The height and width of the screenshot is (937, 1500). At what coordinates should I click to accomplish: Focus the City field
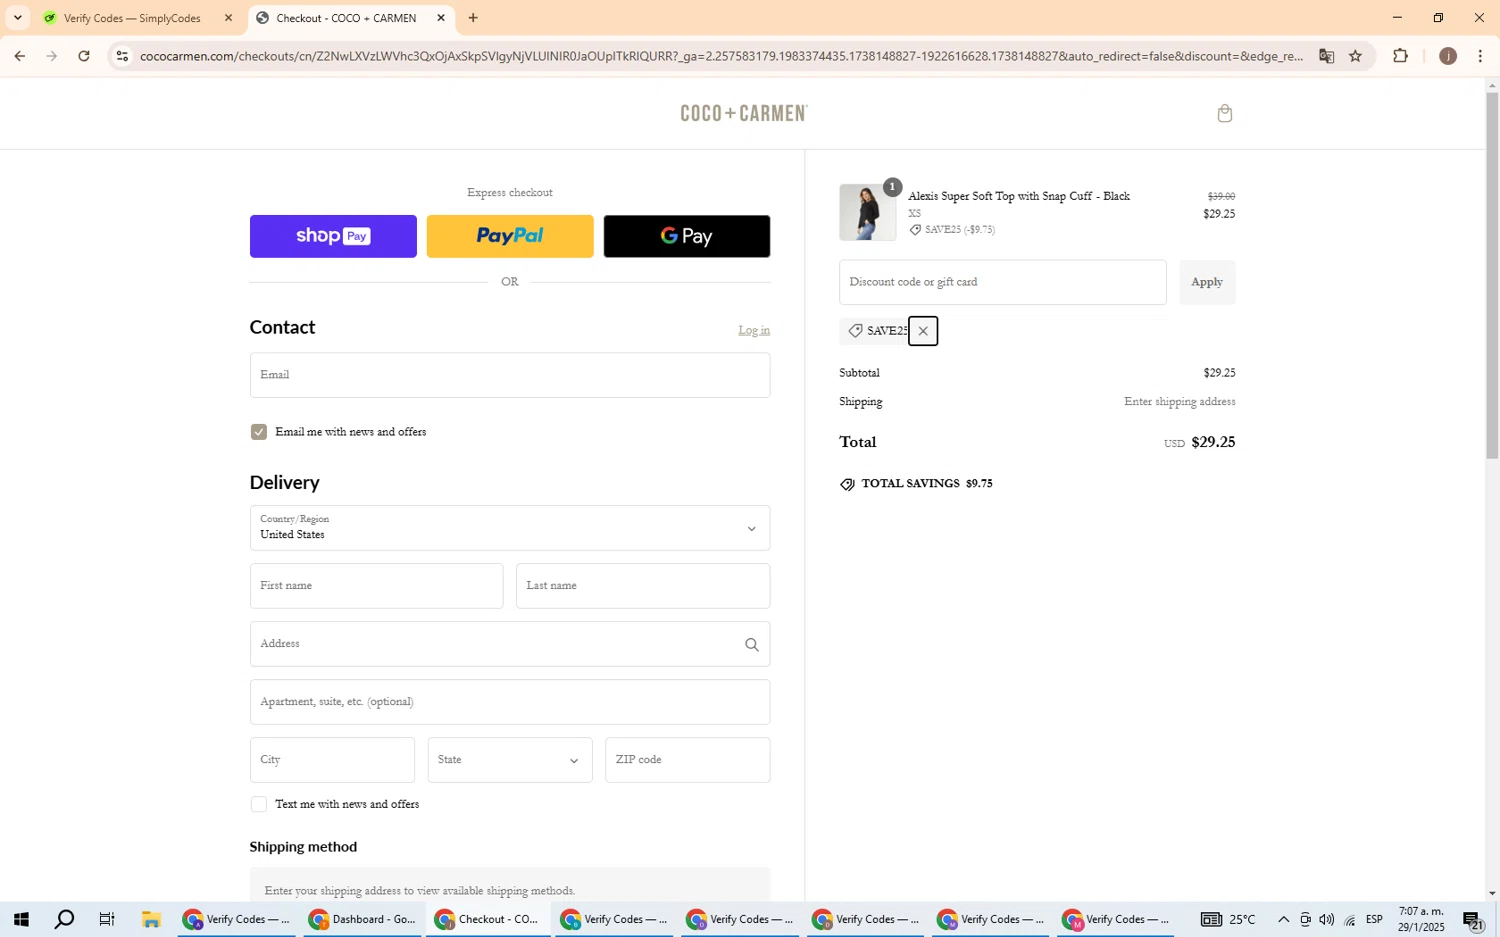332,760
